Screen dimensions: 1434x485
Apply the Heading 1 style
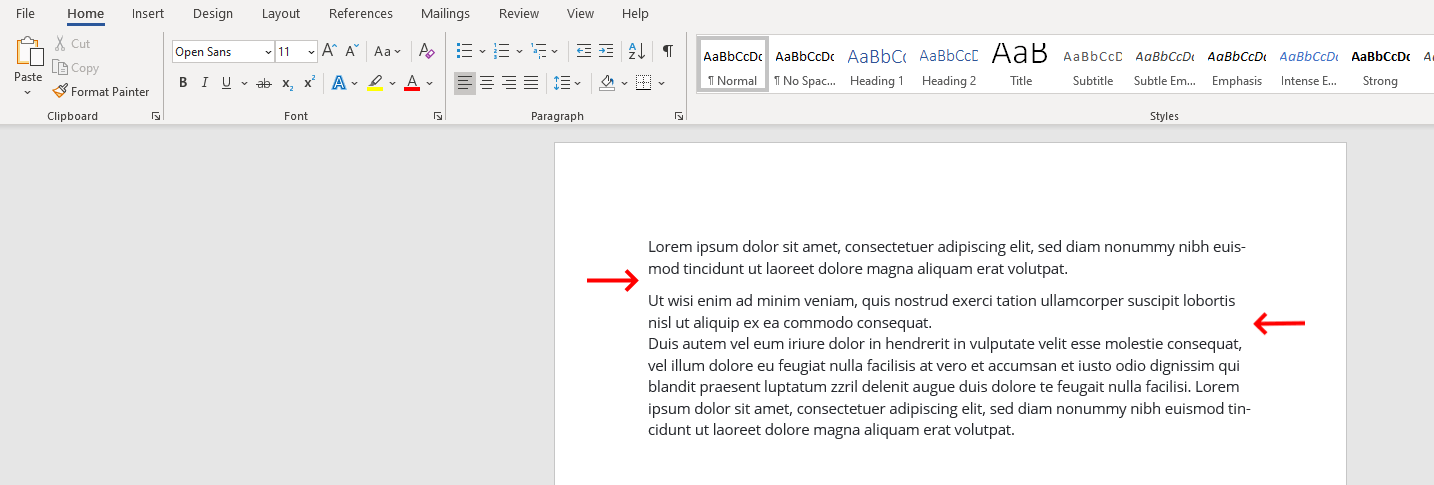[877, 68]
